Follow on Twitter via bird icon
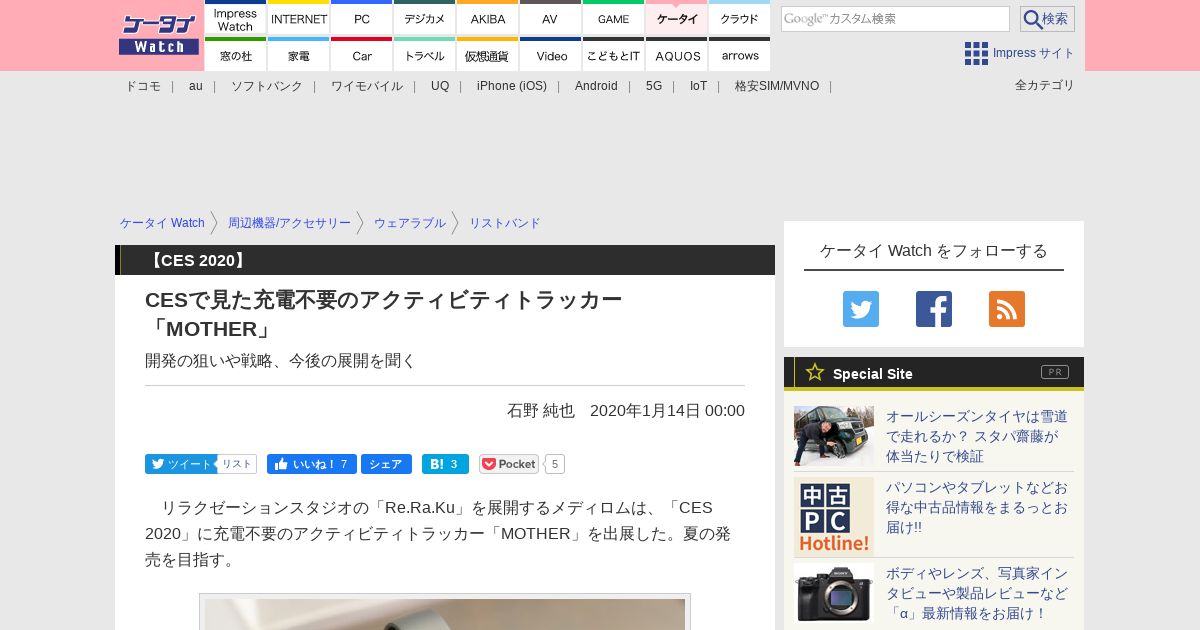 click(x=861, y=309)
